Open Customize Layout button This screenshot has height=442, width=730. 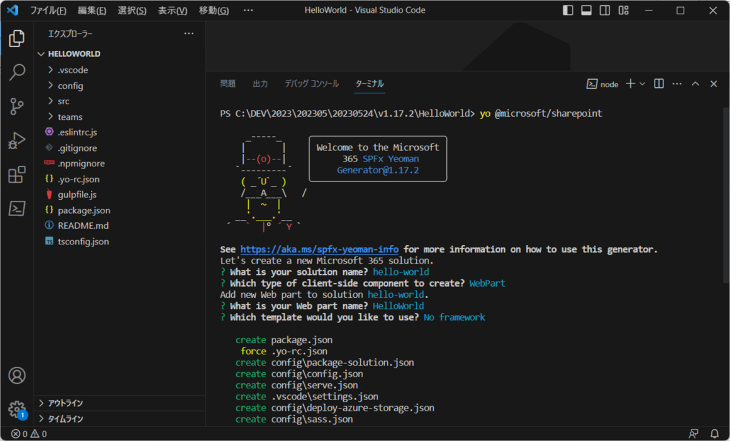click(623, 10)
